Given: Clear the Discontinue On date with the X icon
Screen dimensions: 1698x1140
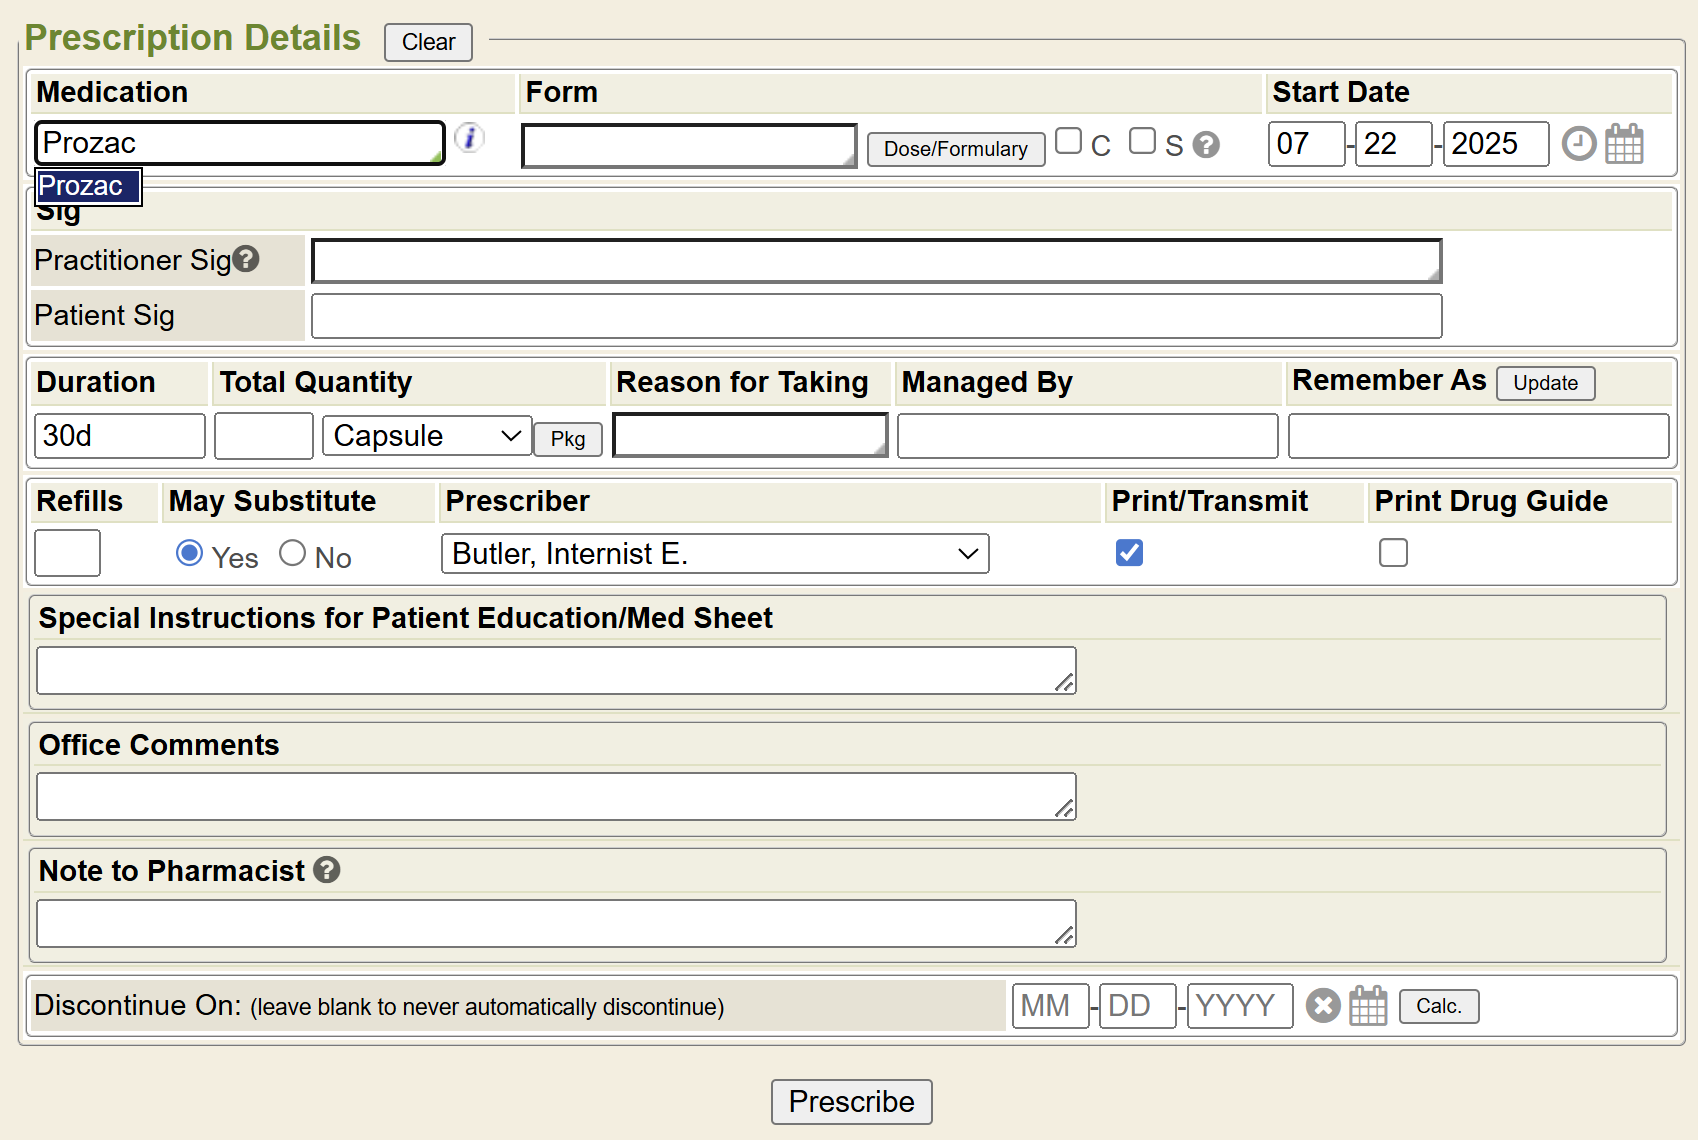Looking at the screenshot, I should point(1322,1005).
